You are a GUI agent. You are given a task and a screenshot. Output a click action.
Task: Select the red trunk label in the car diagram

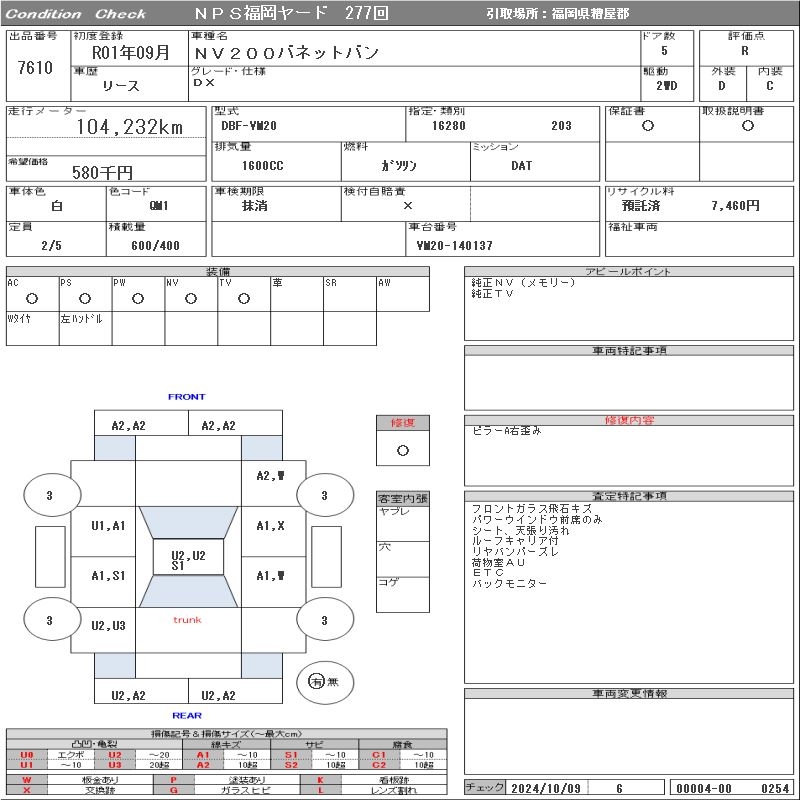click(x=187, y=620)
